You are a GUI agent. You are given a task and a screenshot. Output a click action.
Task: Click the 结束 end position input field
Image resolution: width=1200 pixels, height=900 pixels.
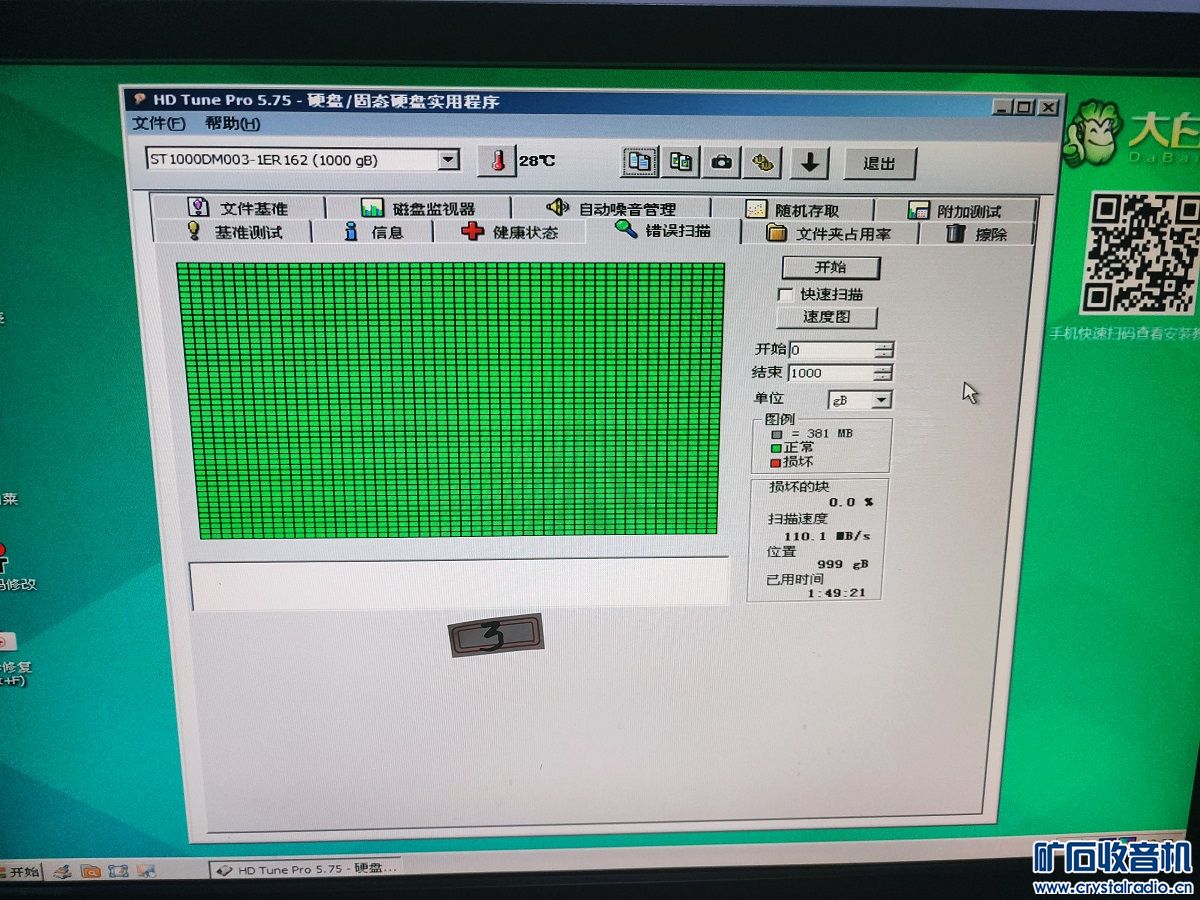tap(830, 373)
